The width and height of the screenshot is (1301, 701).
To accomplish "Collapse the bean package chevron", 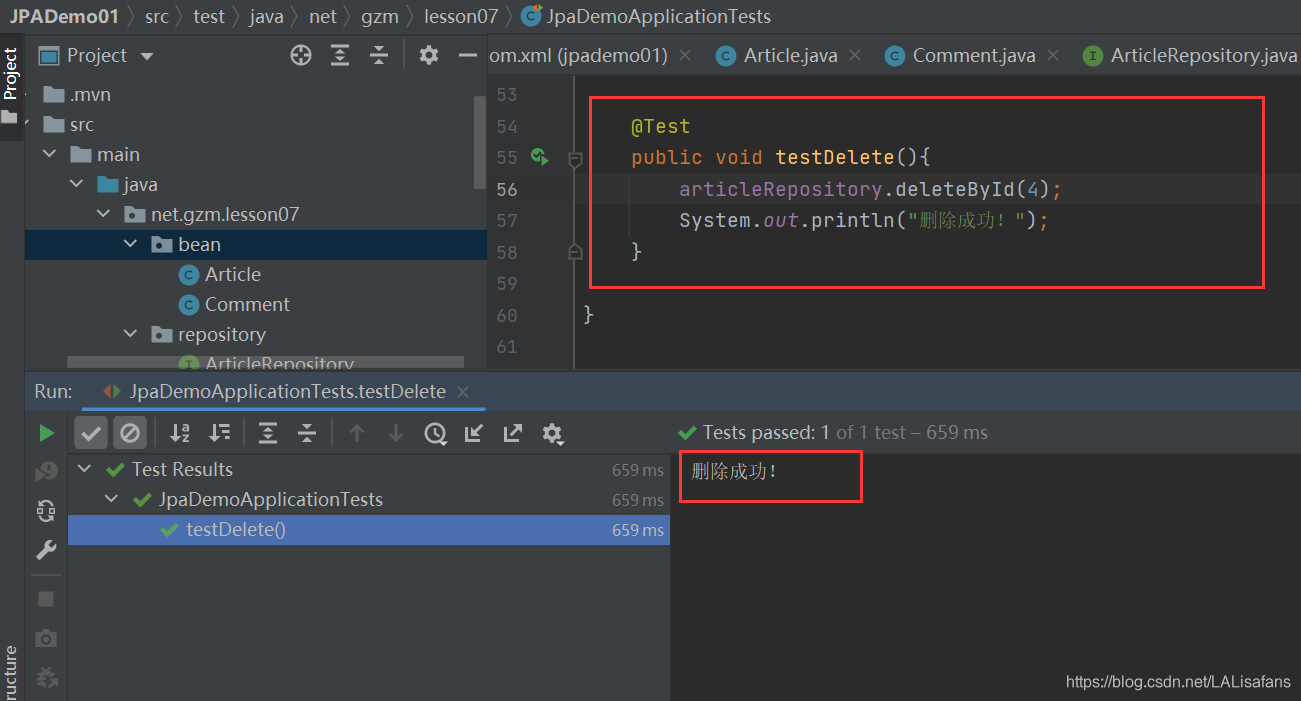I will pyautogui.click(x=130, y=245).
